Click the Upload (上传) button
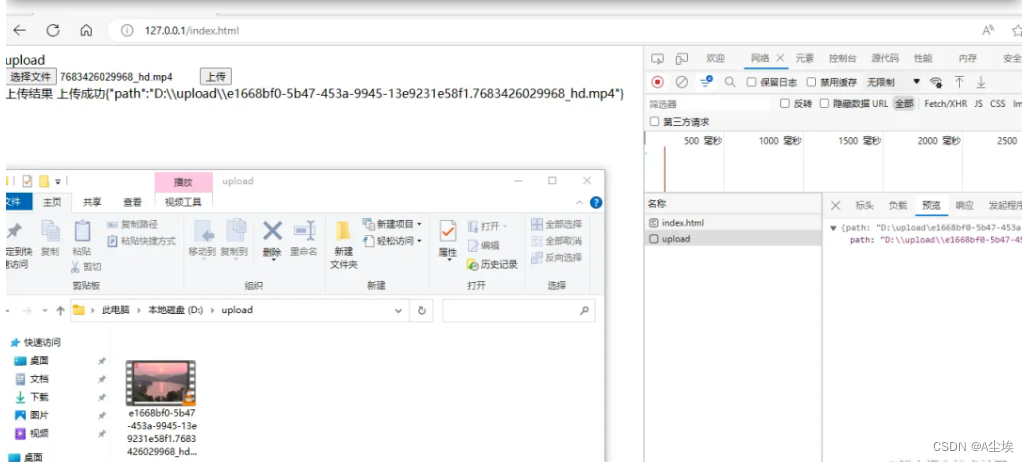The height and width of the screenshot is (462, 1029). 216,77
